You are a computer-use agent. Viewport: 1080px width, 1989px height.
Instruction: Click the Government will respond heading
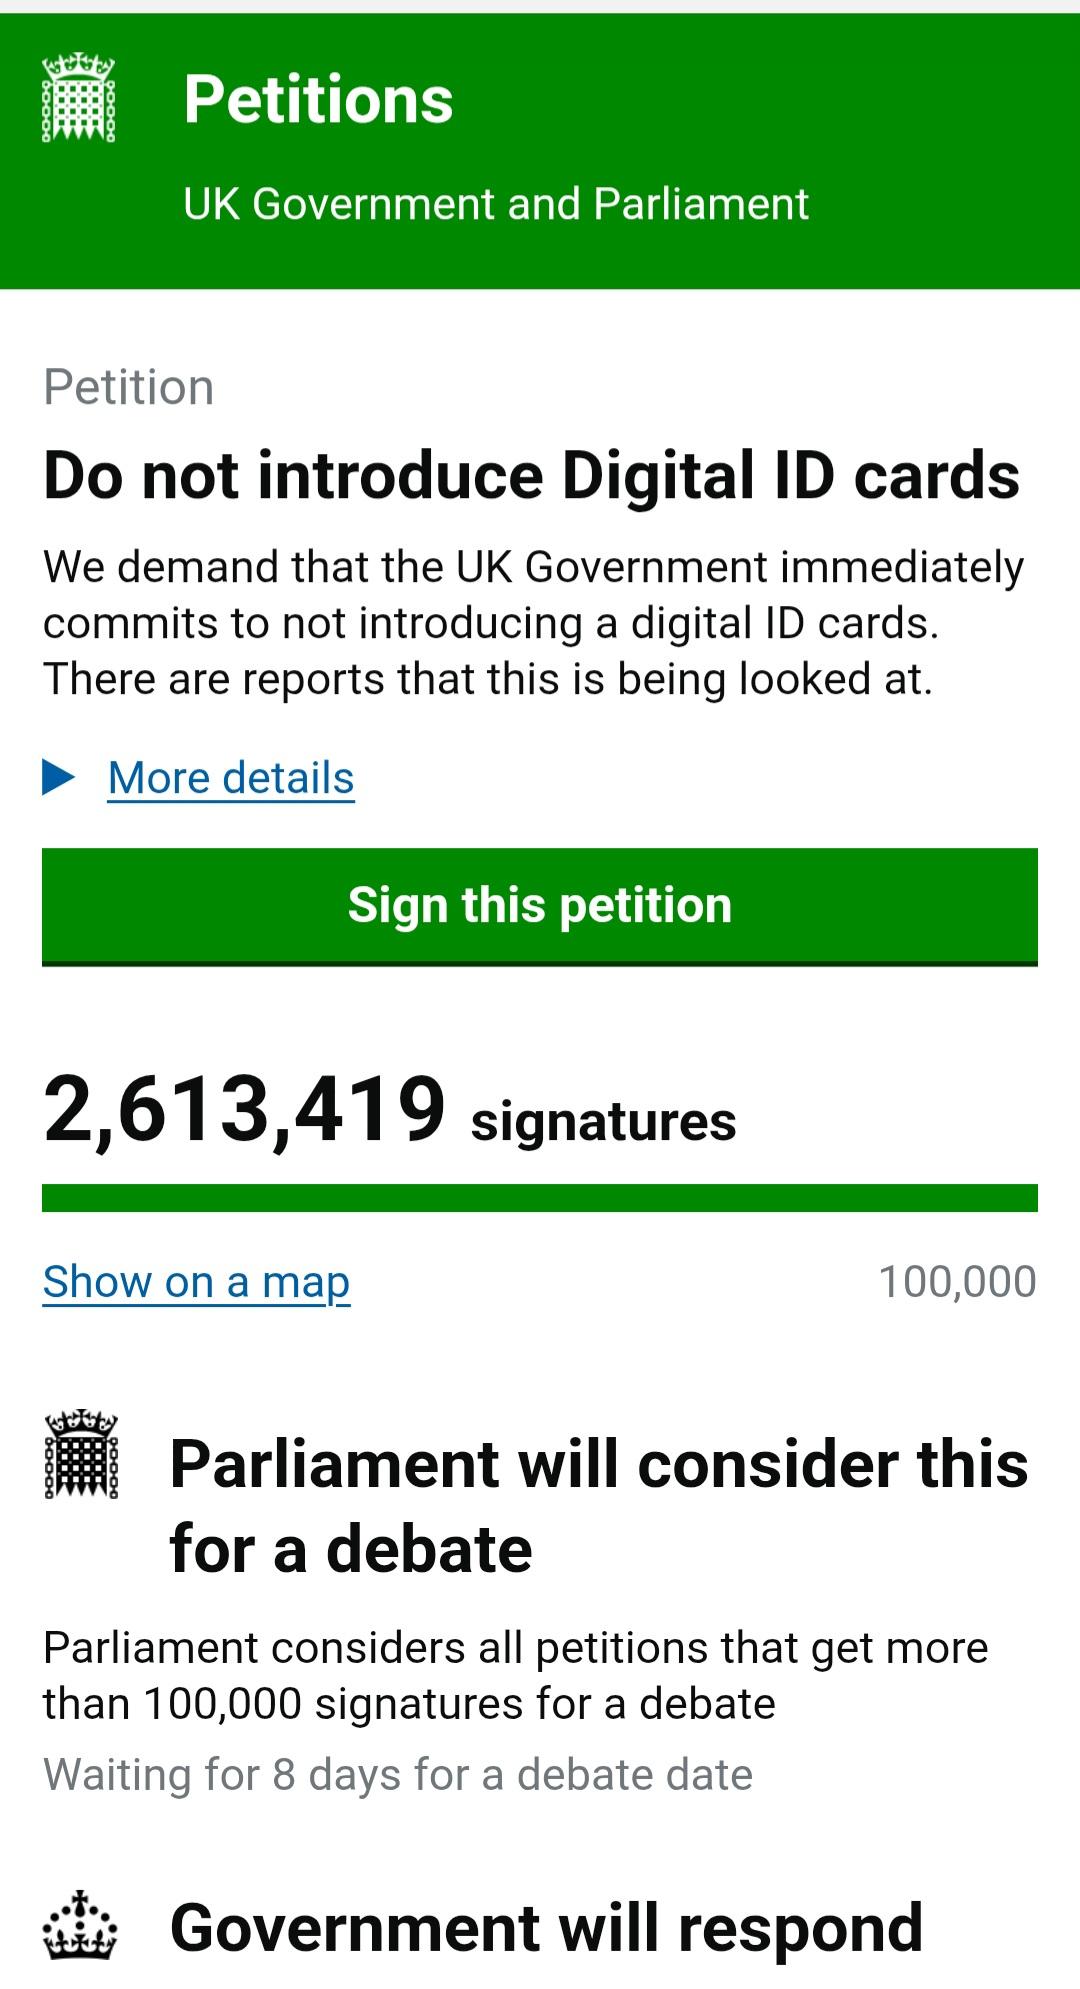point(546,1927)
